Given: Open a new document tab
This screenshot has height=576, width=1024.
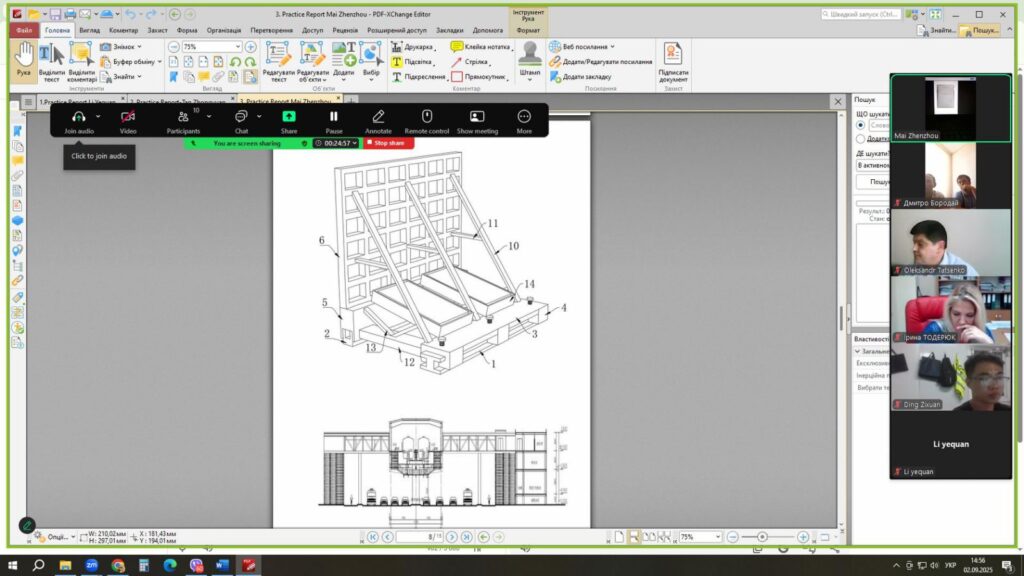Looking at the screenshot, I should click(351, 101).
